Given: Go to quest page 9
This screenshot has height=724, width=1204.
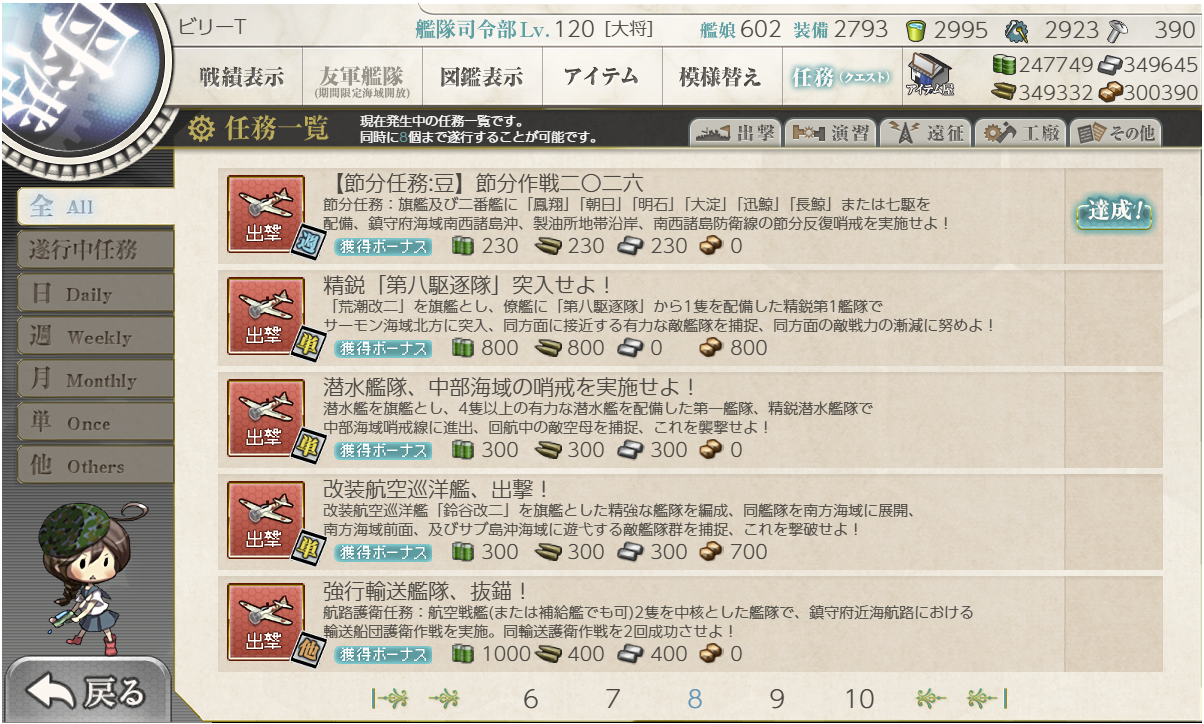Looking at the screenshot, I should point(777,699).
